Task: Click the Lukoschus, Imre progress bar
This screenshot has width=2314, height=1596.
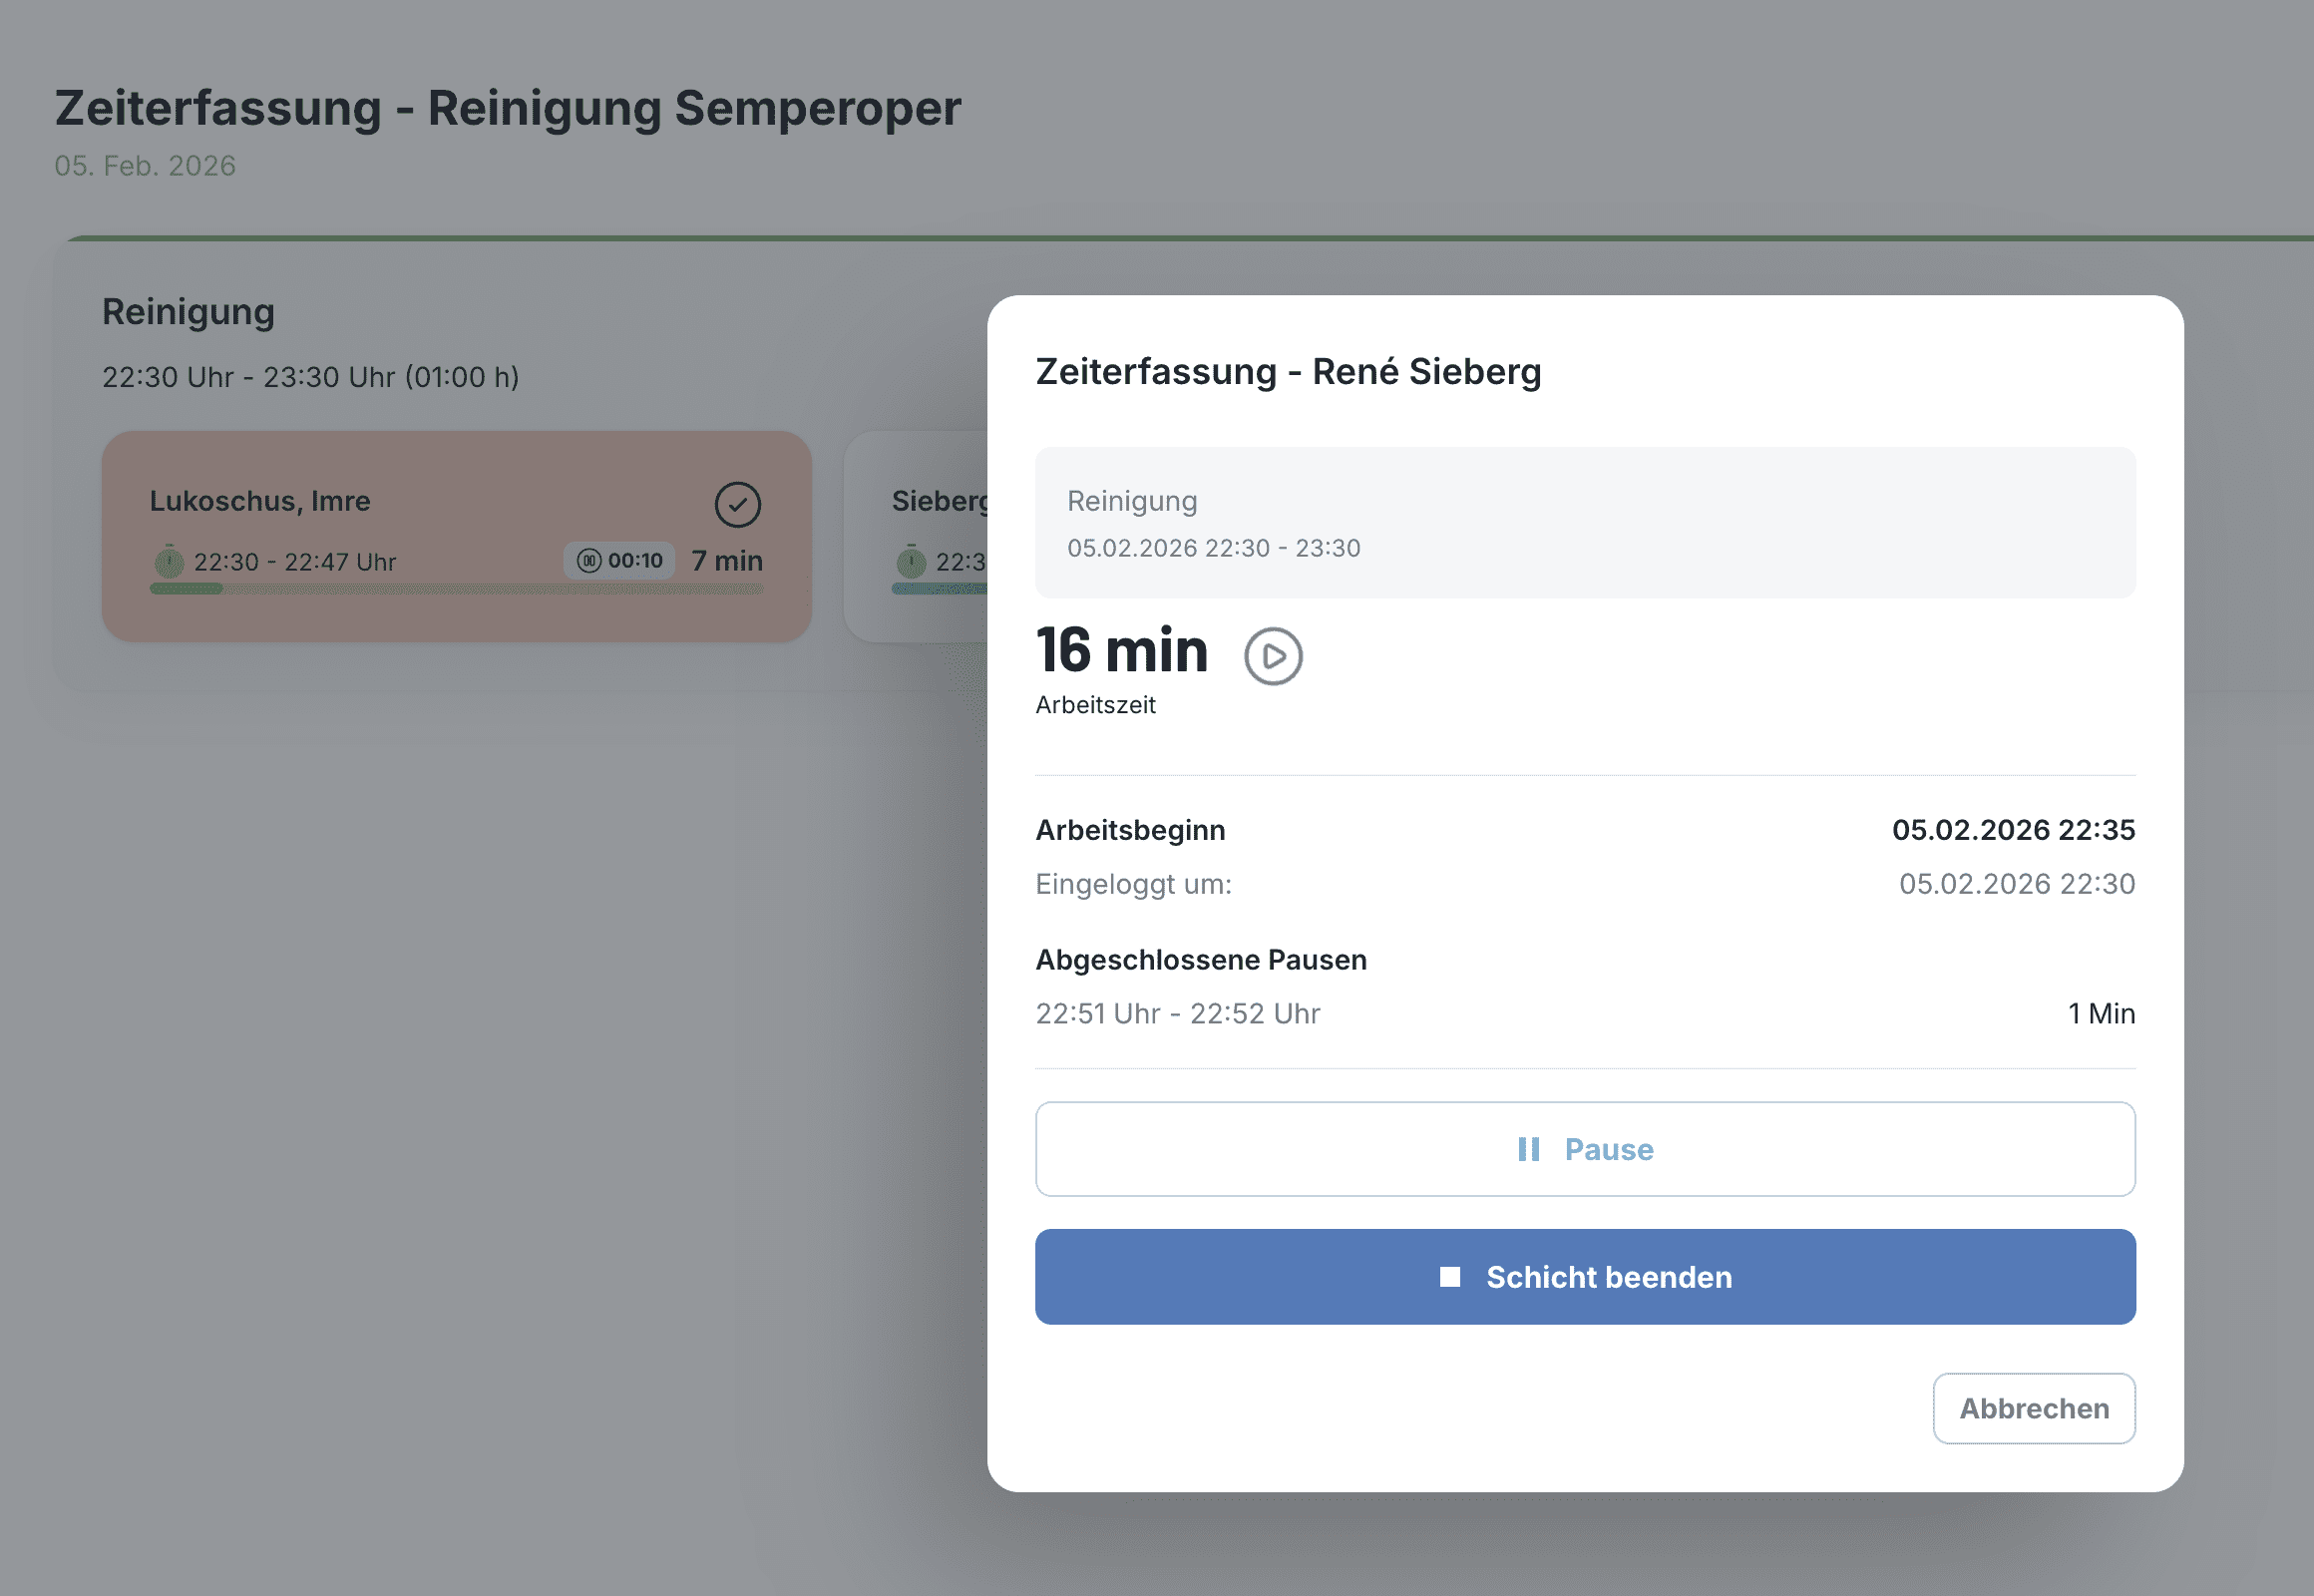Action: click(x=456, y=589)
